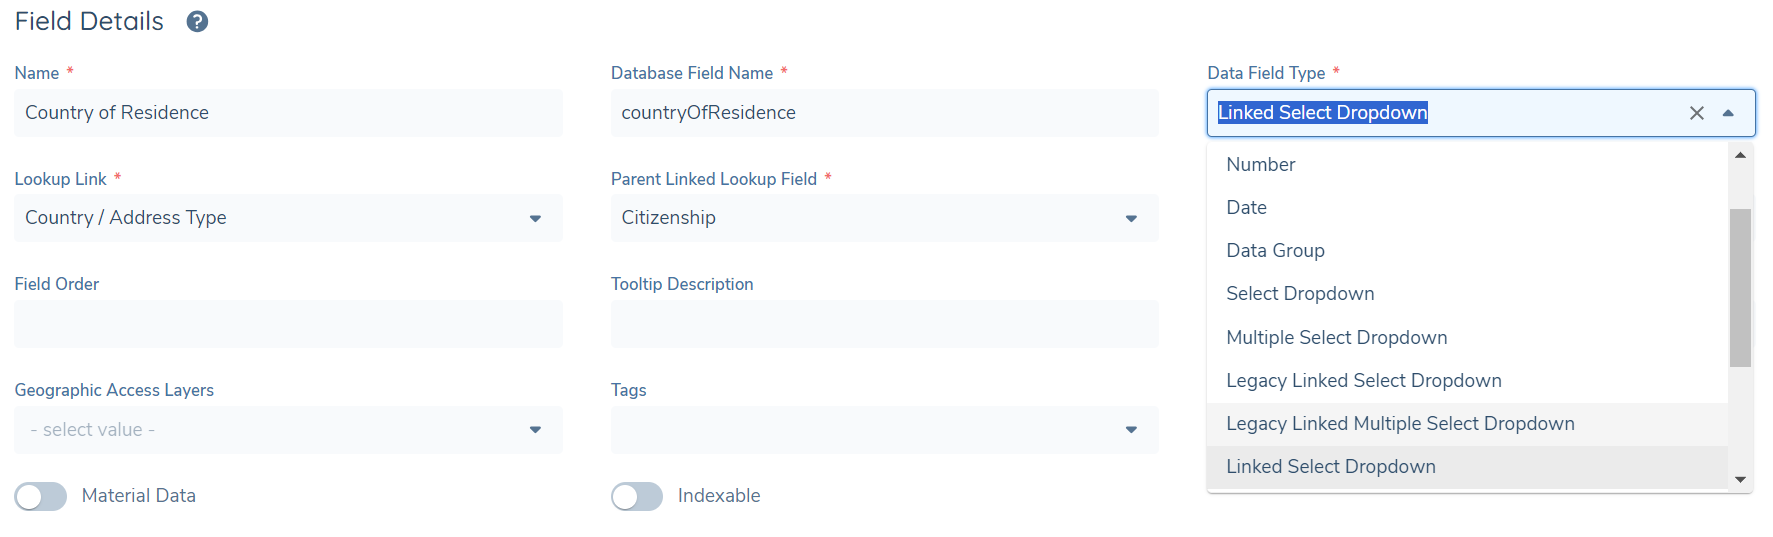Open the Tags dropdown
Viewport: 1773px width, 537px height.
tap(1131, 430)
